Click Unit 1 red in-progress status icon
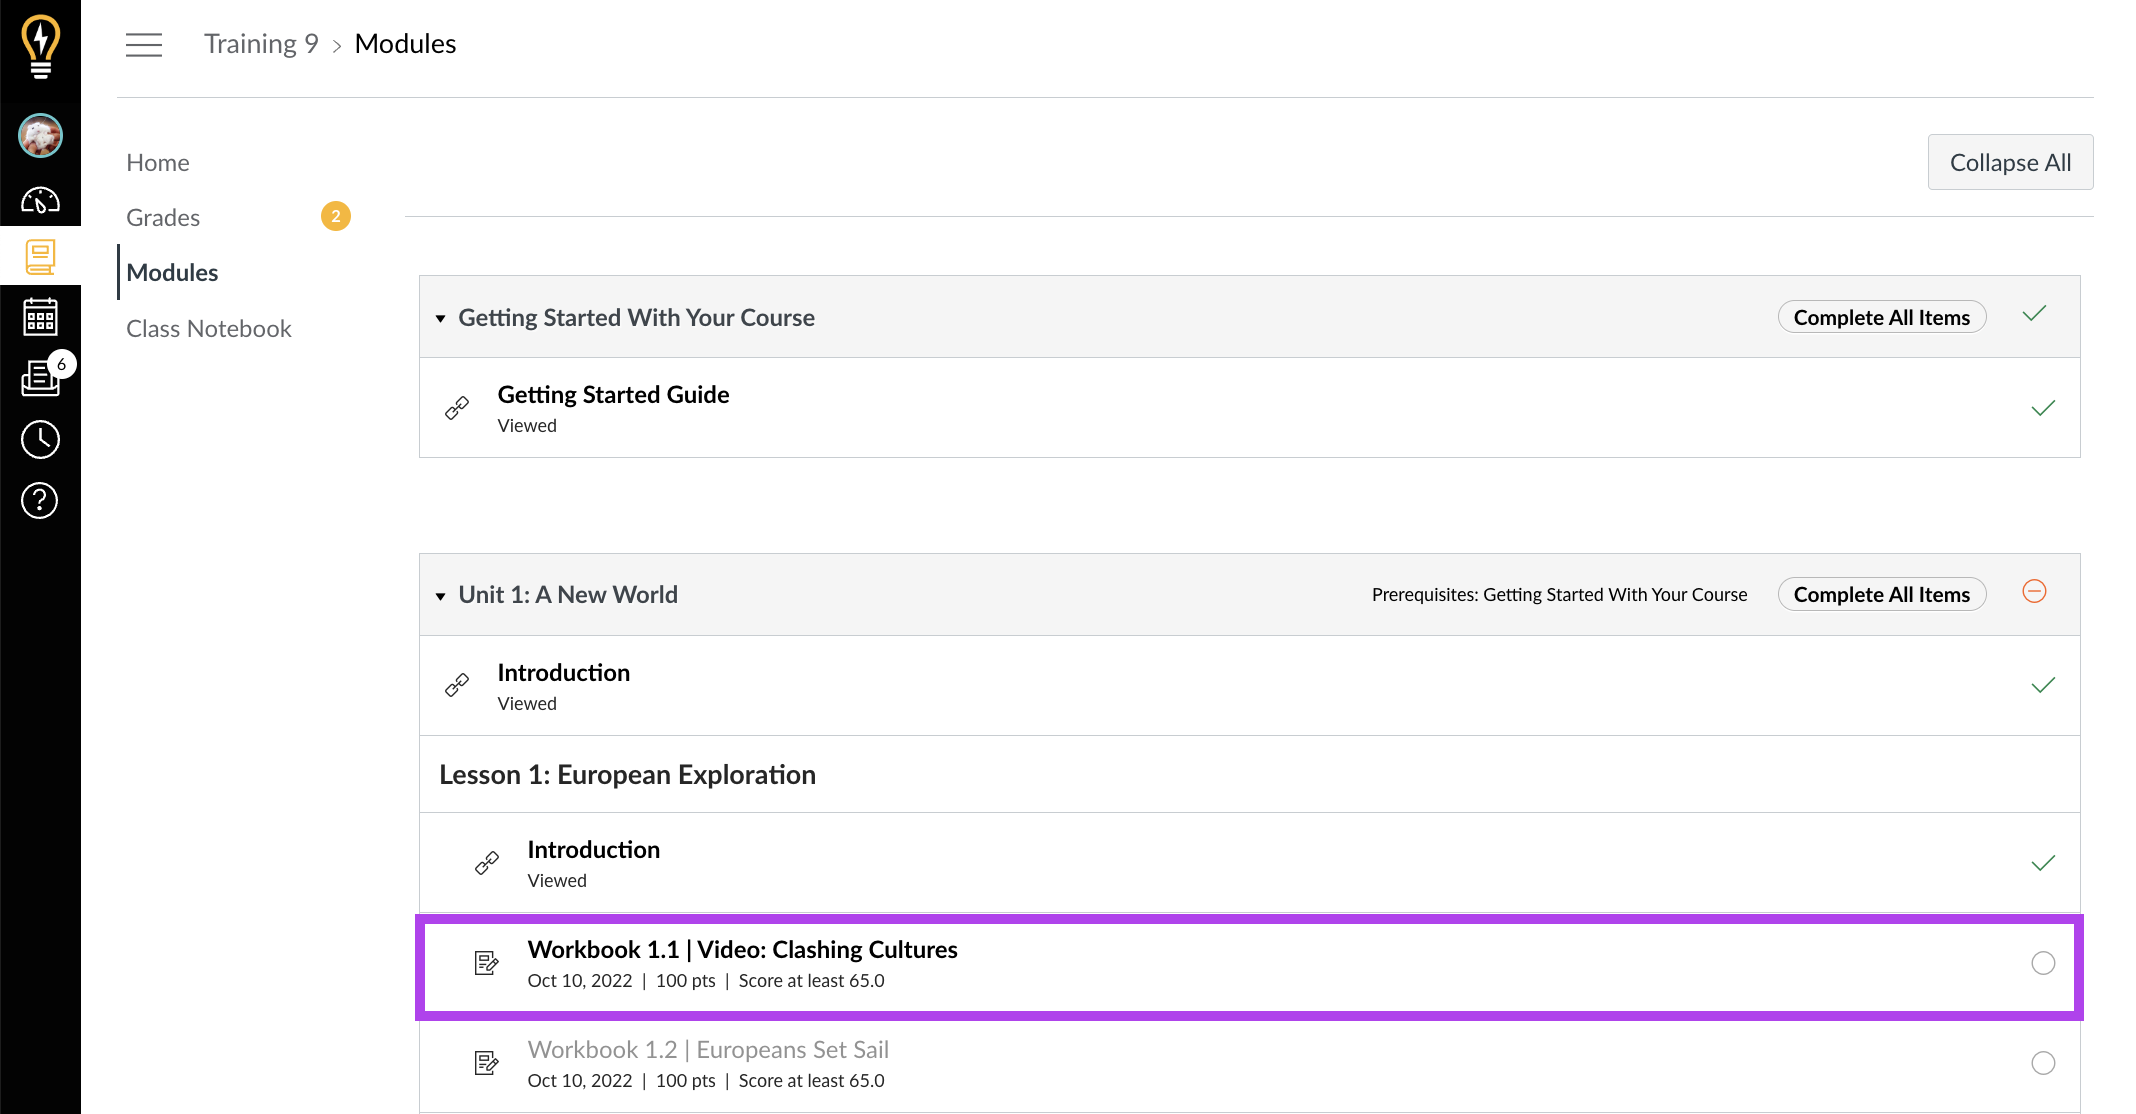The image size is (2136, 1114). [x=2034, y=592]
